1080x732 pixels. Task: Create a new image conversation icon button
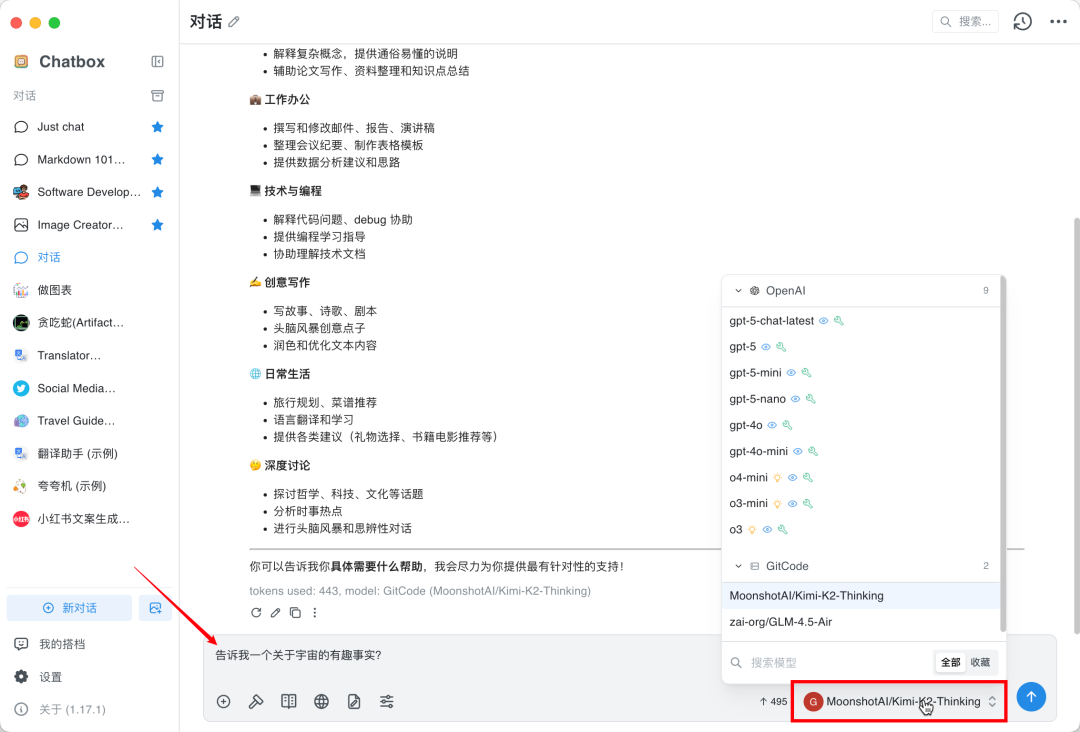click(155, 608)
